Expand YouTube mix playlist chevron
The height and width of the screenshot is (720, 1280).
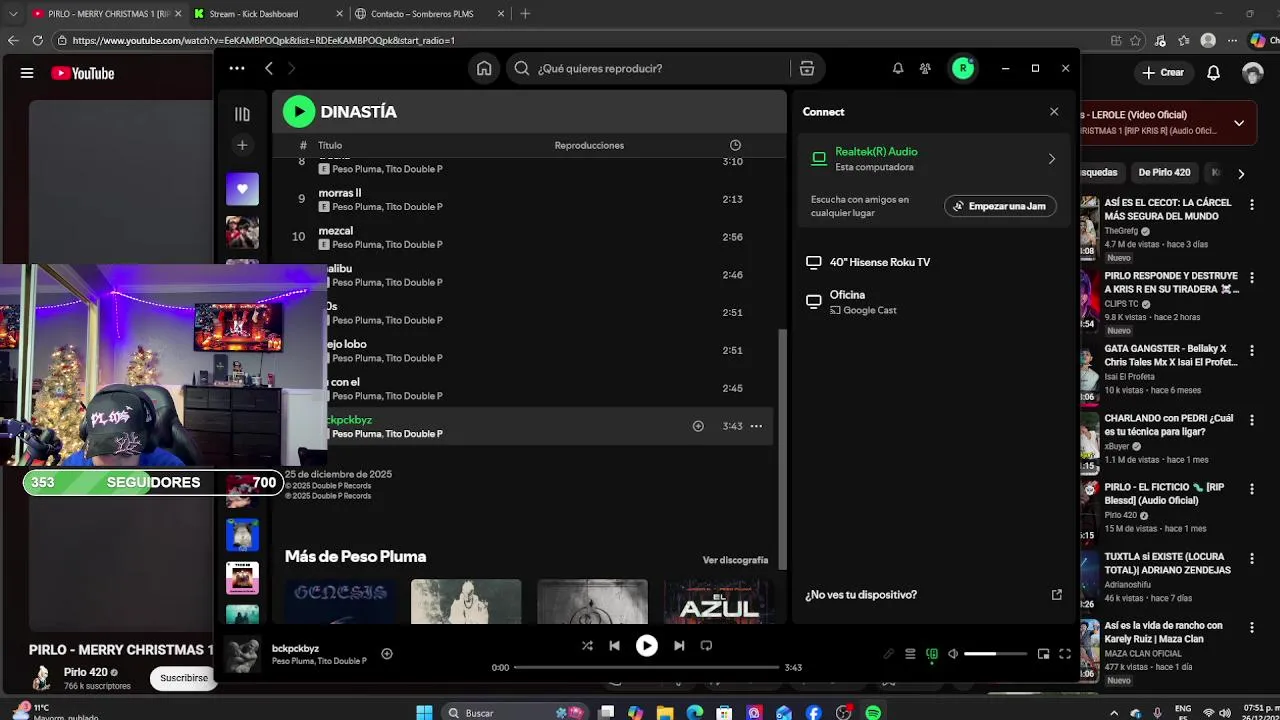[1239, 123]
